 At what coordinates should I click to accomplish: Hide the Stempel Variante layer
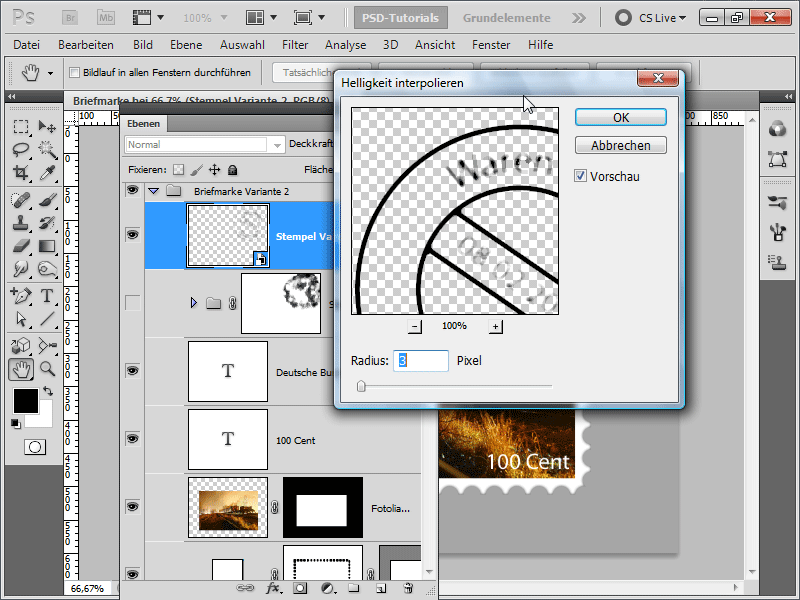[x=133, y=235]
